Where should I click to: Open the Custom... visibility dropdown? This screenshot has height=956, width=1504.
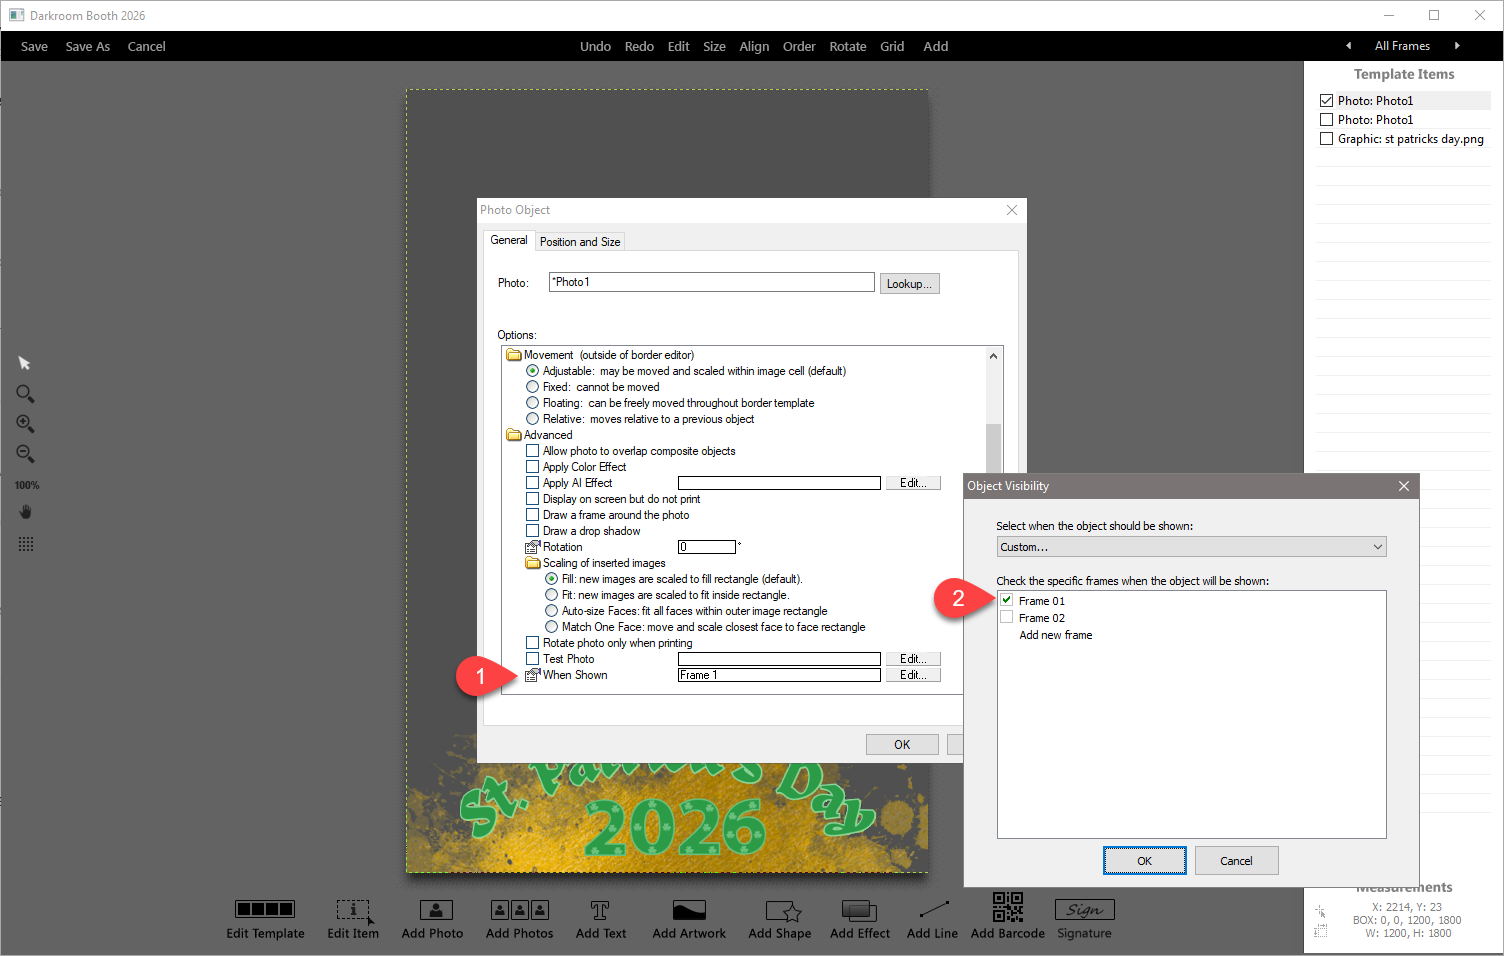click(x=1191, y=547)
